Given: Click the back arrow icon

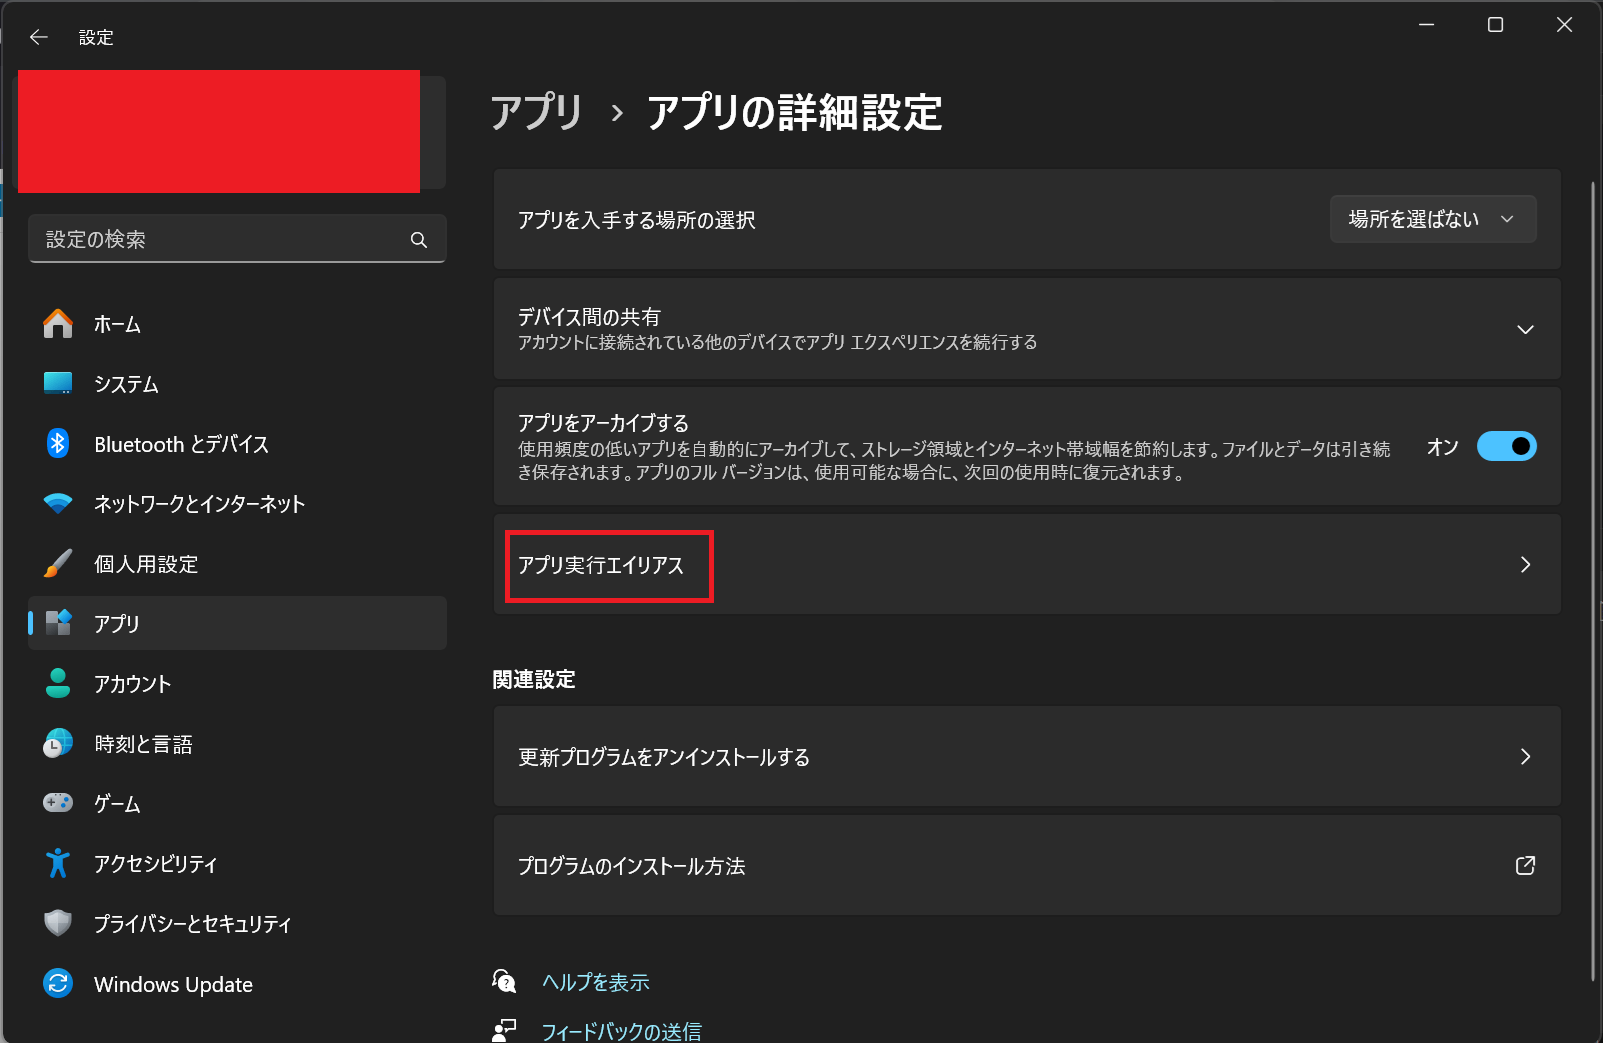Looking at the screenshot, I should pyautogui.click(x=39, y=37).
